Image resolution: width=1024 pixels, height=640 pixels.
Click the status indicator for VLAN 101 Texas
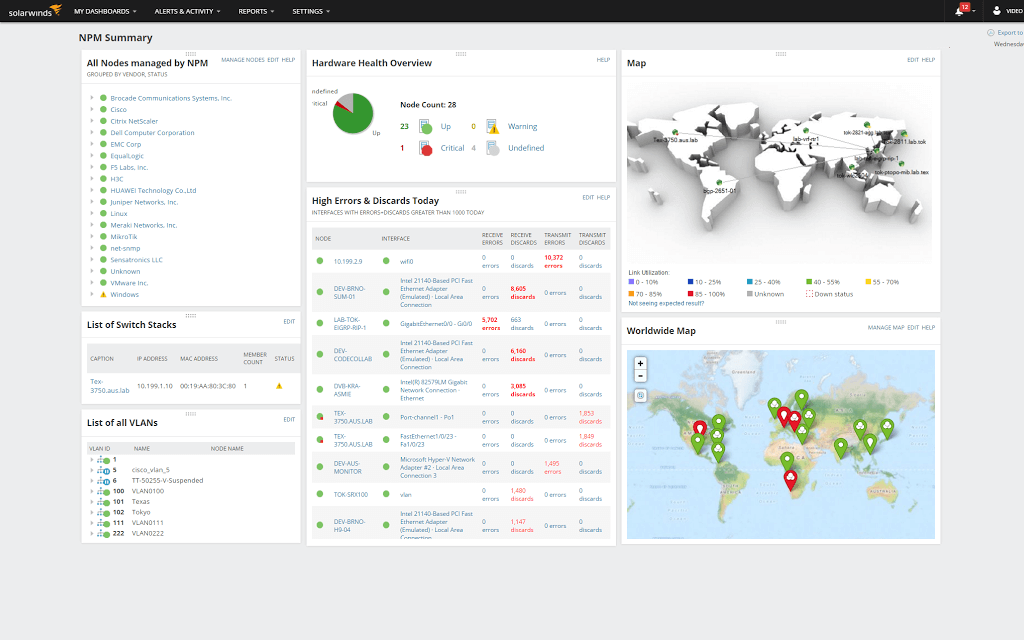106,500
